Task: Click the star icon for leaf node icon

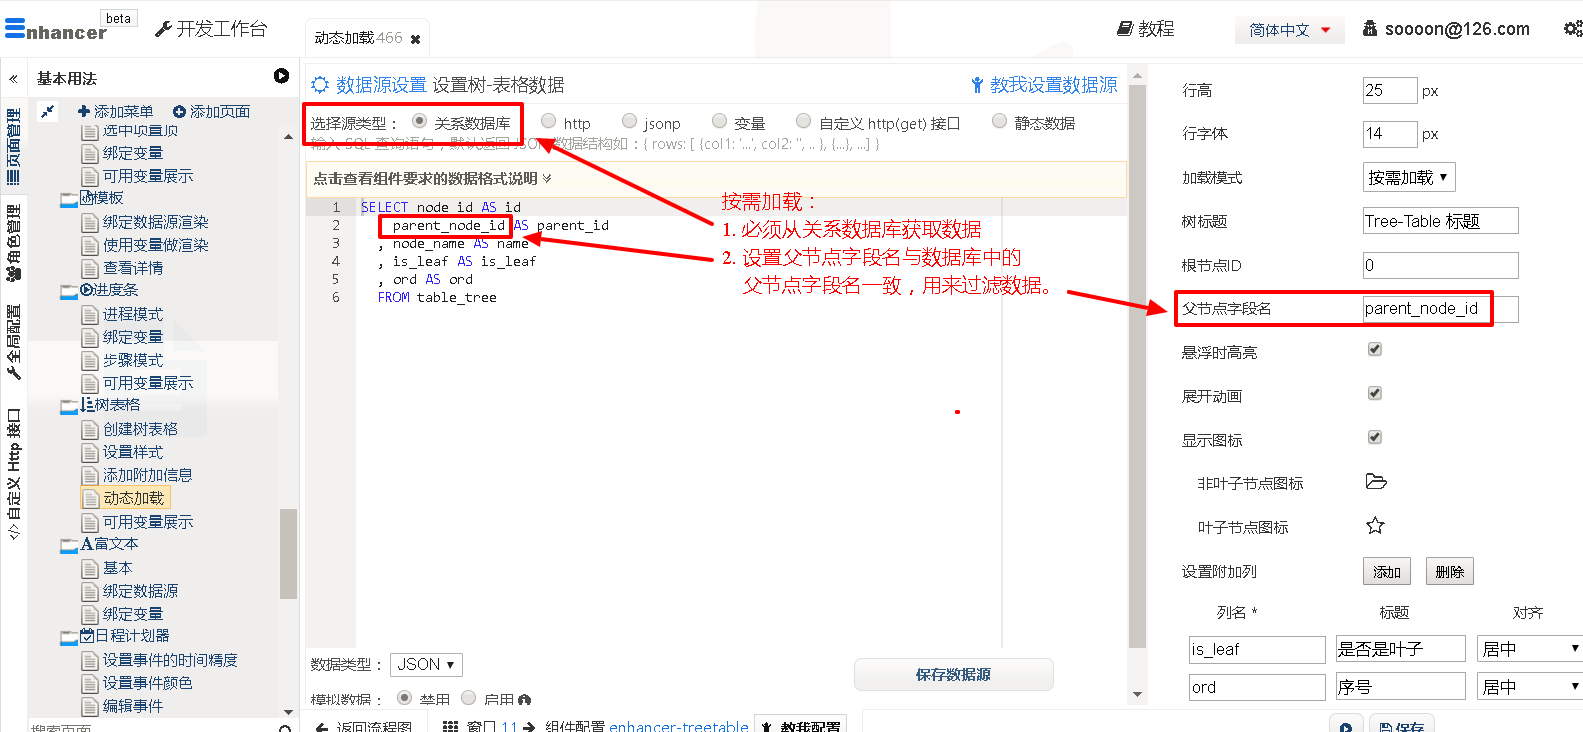Action: (x=1375, y=526)
